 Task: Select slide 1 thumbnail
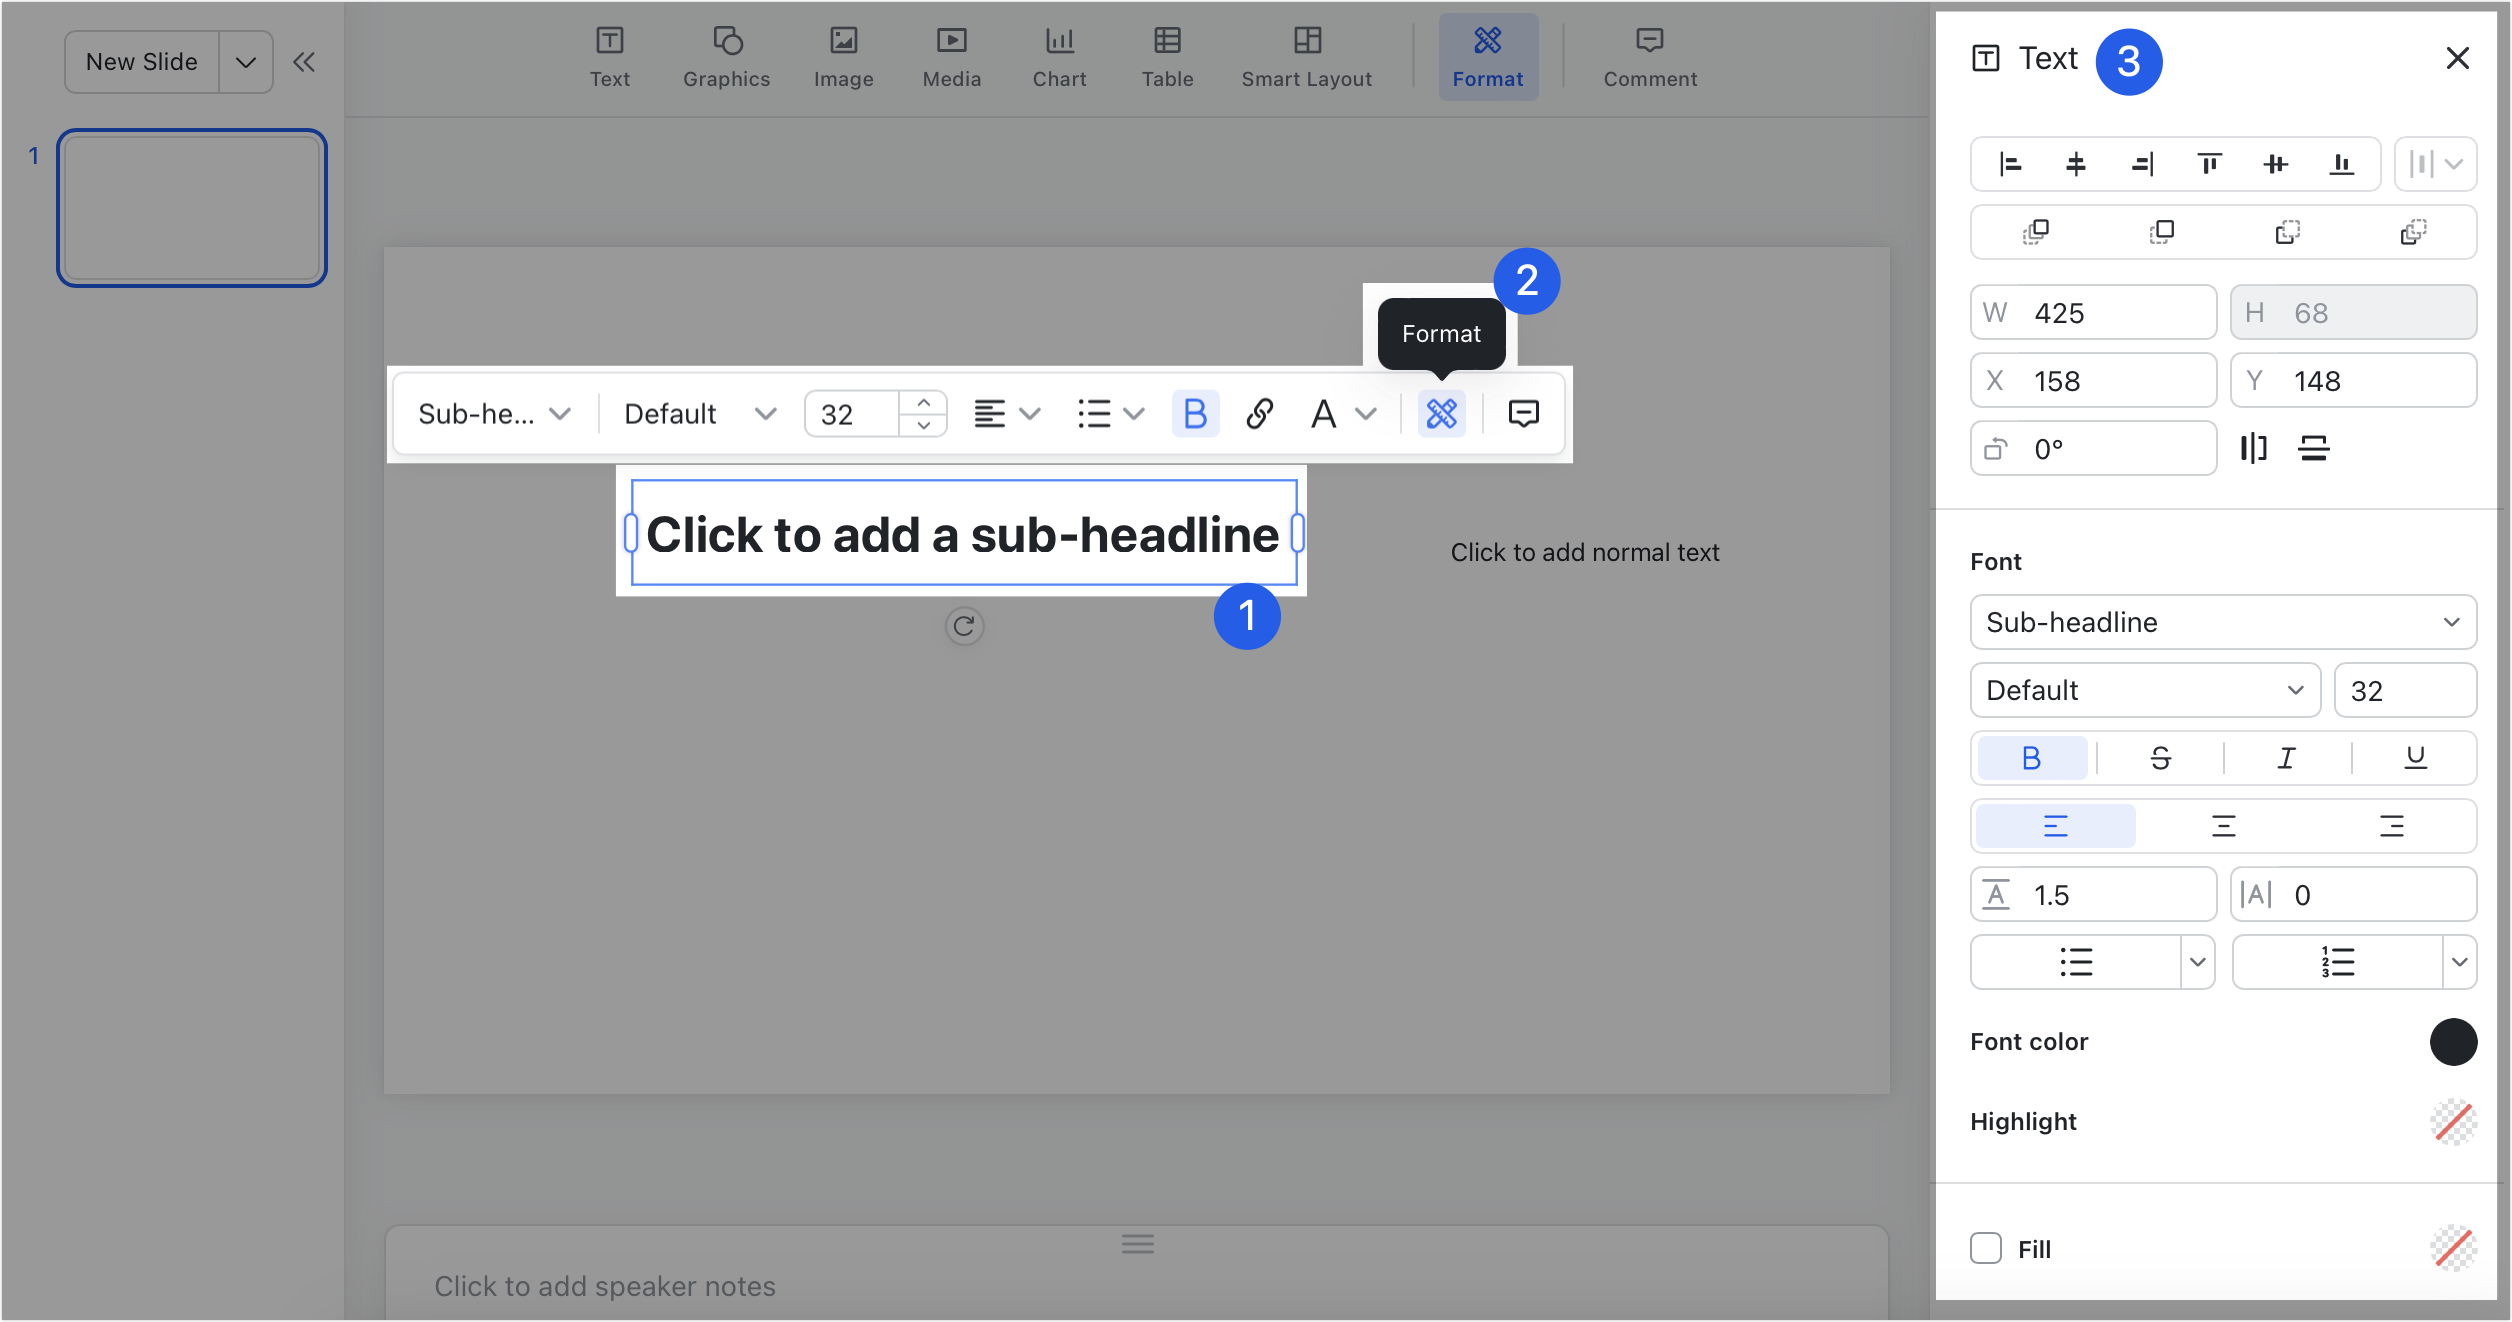pyautogui.click(x=192, y=208)
